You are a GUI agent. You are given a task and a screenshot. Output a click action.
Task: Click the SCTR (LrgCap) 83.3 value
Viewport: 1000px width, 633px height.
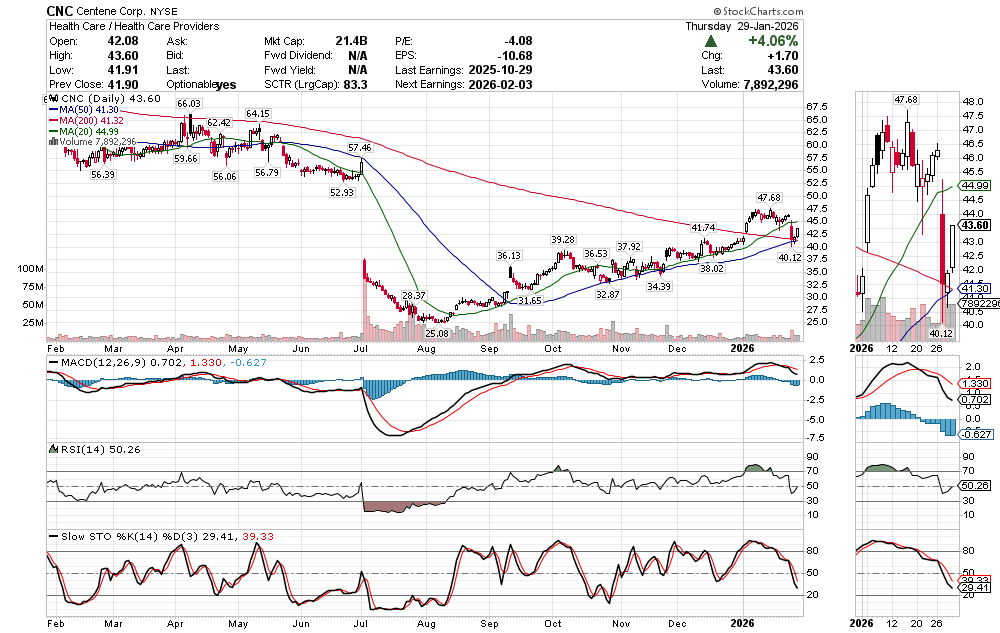pyautogui.click(x=356, y=86)
